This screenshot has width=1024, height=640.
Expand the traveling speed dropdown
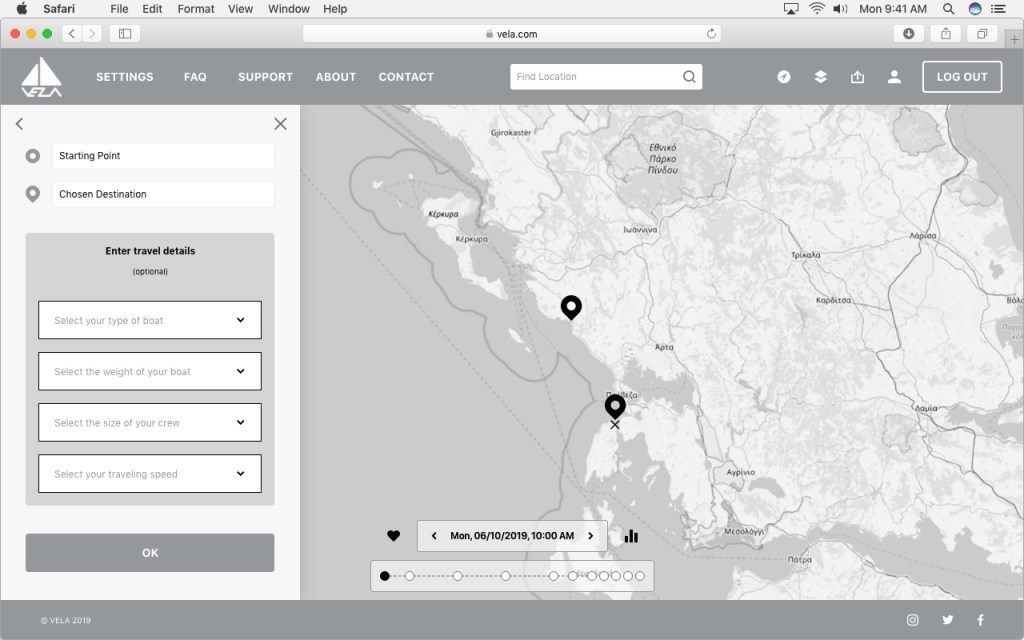pos(150,474)
